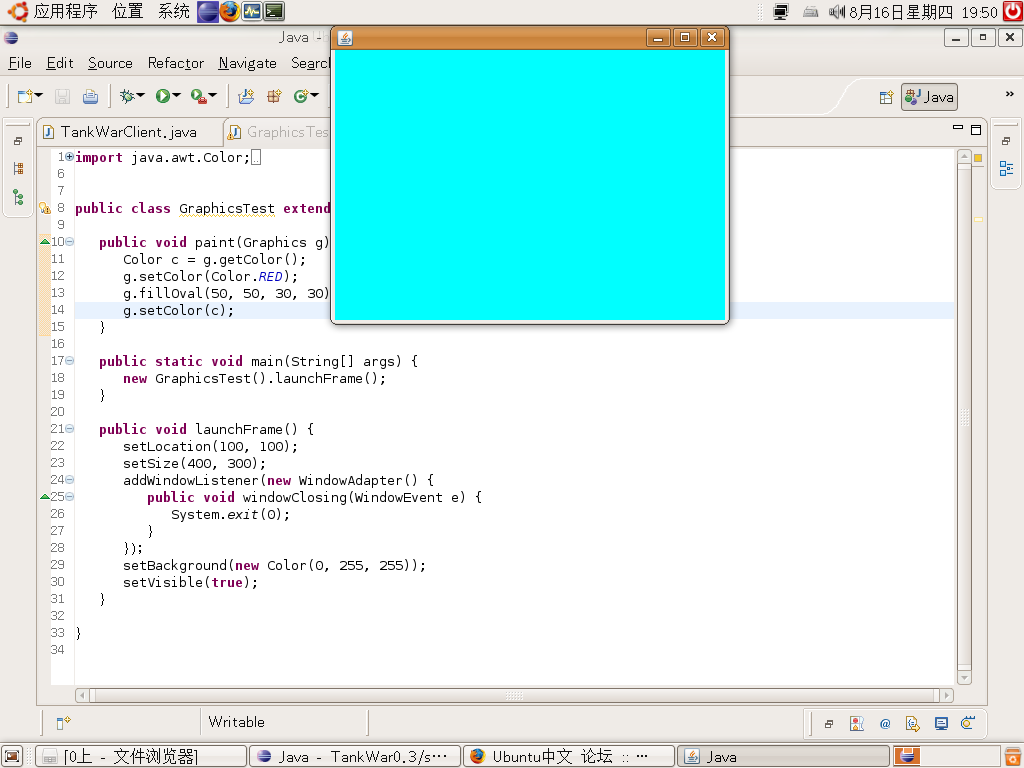This screenshot has height=768, width=1024.
Task: Open the New dropdown arrow
Action: click(x=39, y=96)
